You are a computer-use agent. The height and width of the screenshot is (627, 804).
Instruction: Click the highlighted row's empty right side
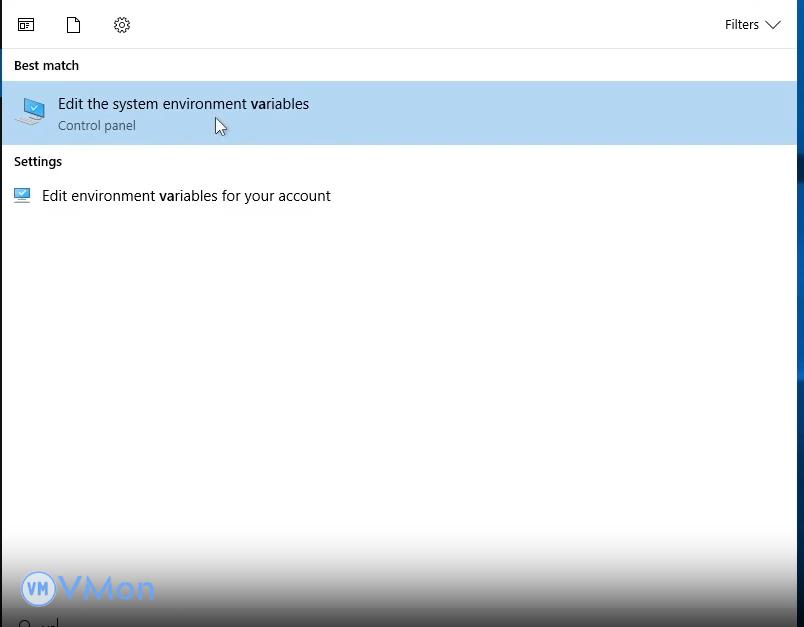(x=600, y=113)
